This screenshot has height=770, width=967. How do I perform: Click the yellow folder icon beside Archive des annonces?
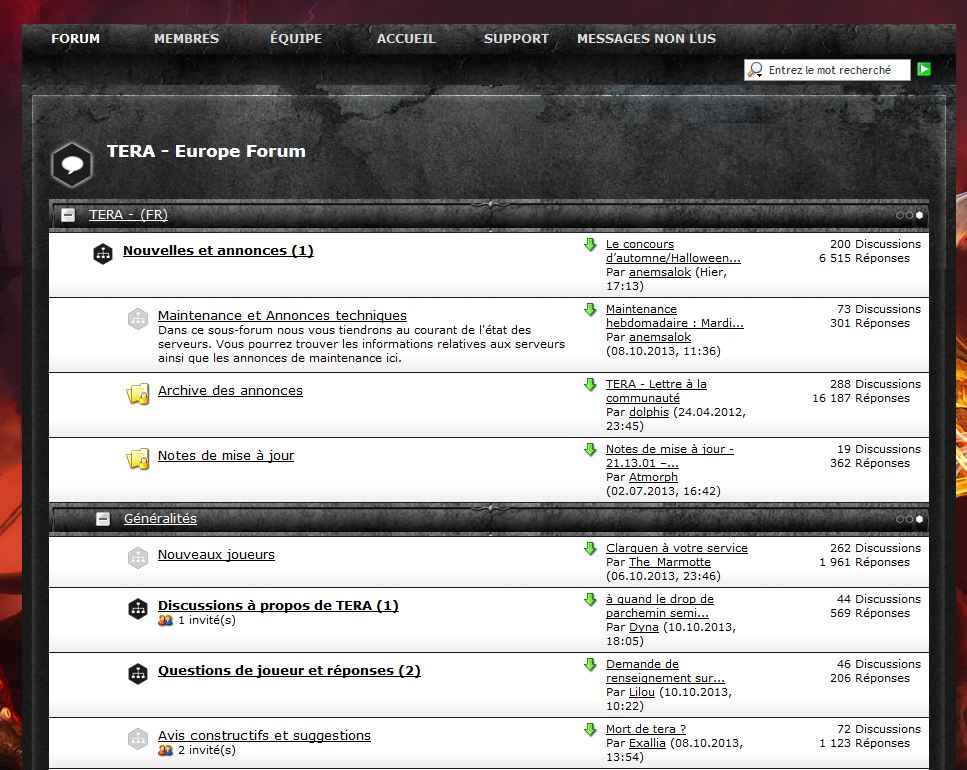pos(138,394)
